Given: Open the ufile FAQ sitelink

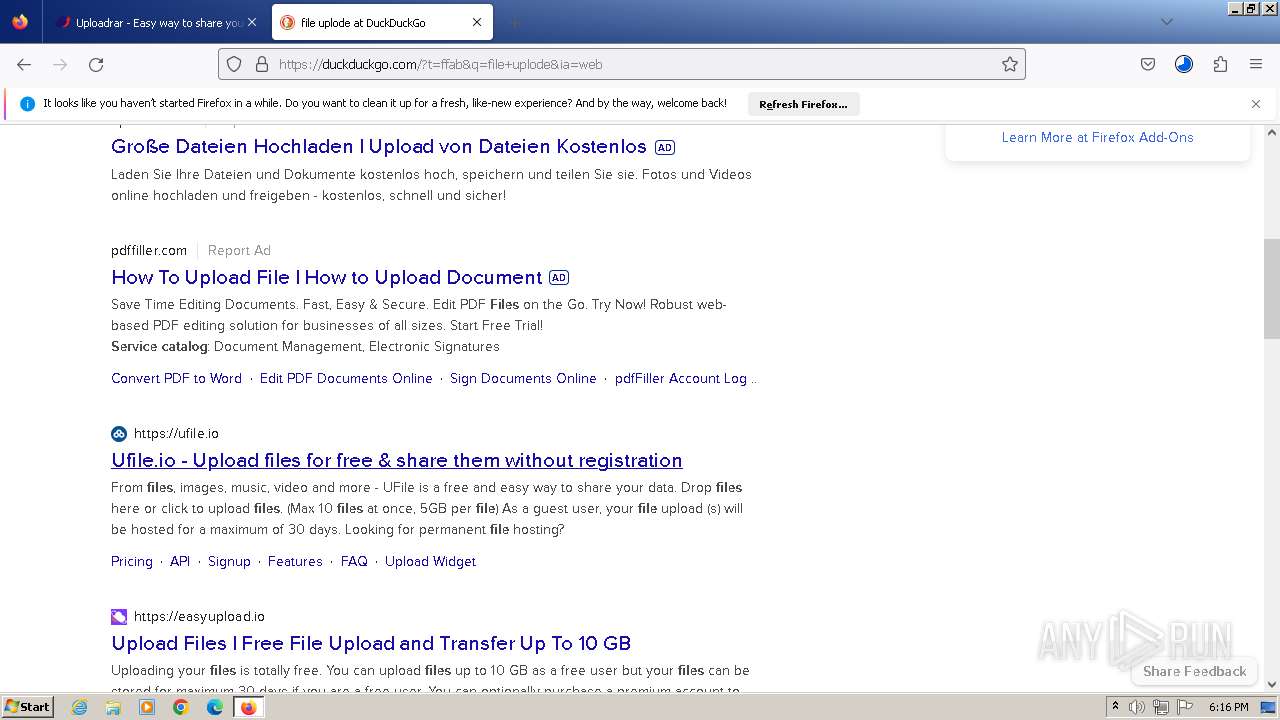Looking at the screenshot, I should coord(354,562).
